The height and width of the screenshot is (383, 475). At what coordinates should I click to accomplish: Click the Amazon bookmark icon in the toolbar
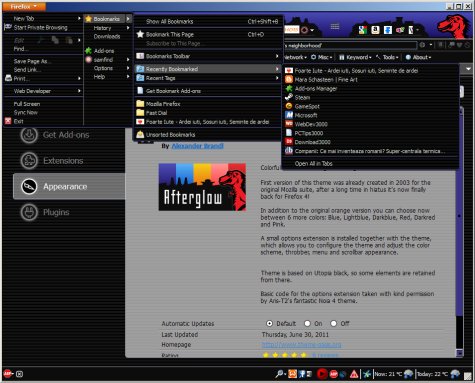[375, 30]
